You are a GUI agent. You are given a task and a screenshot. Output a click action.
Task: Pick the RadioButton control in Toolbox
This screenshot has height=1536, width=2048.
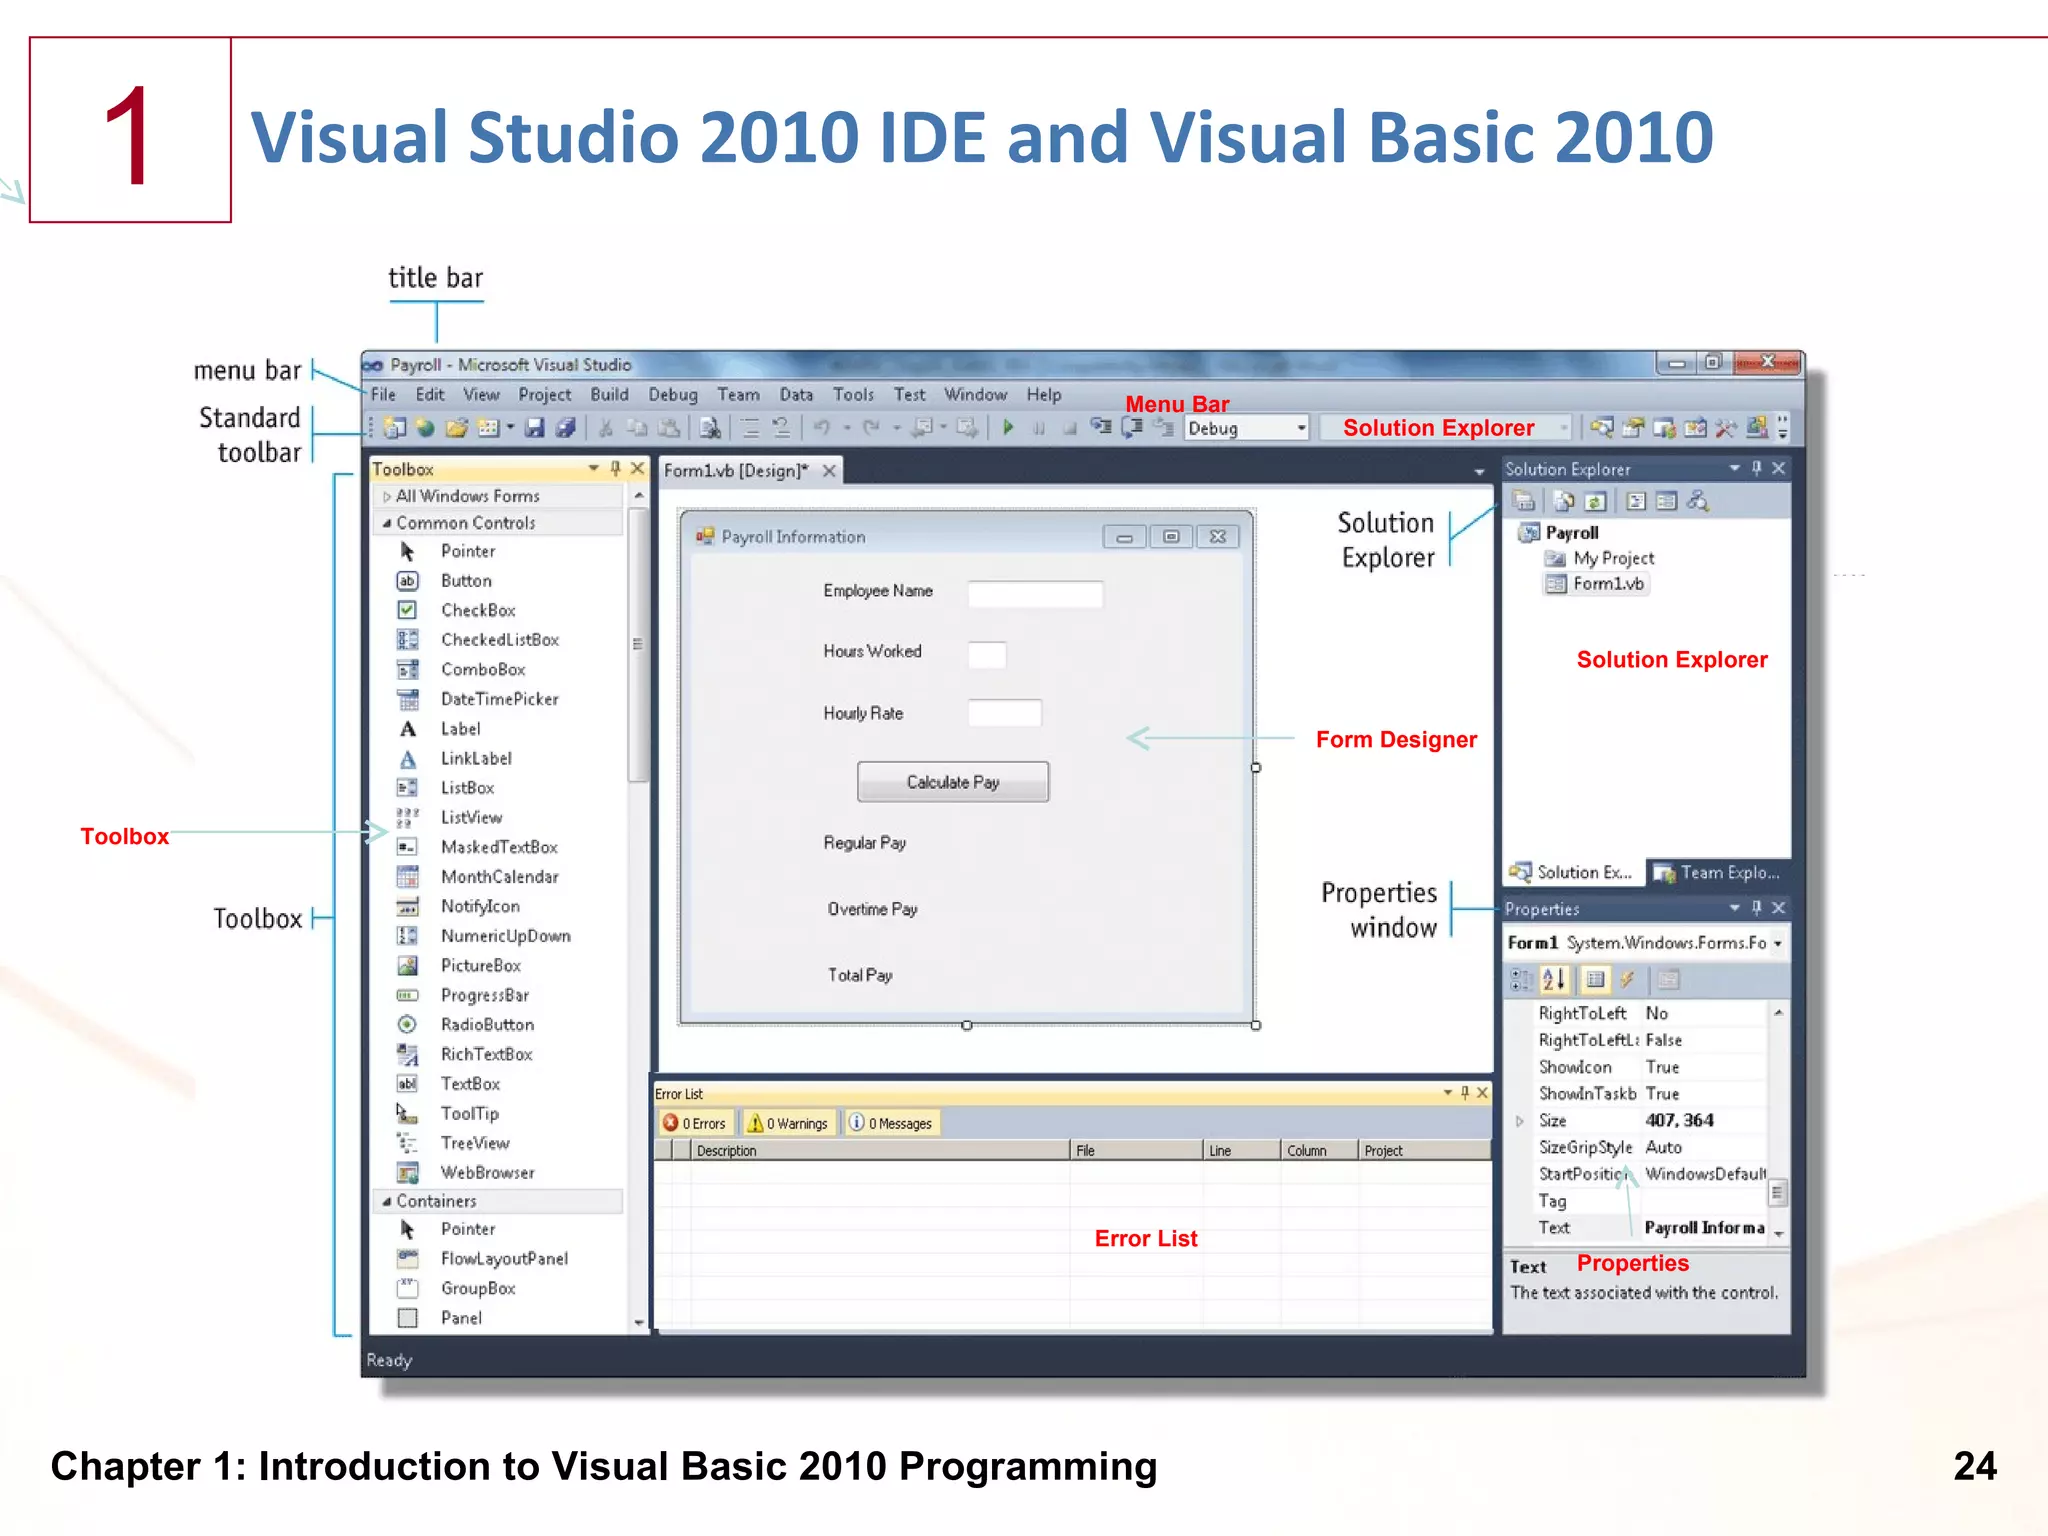487,1025
